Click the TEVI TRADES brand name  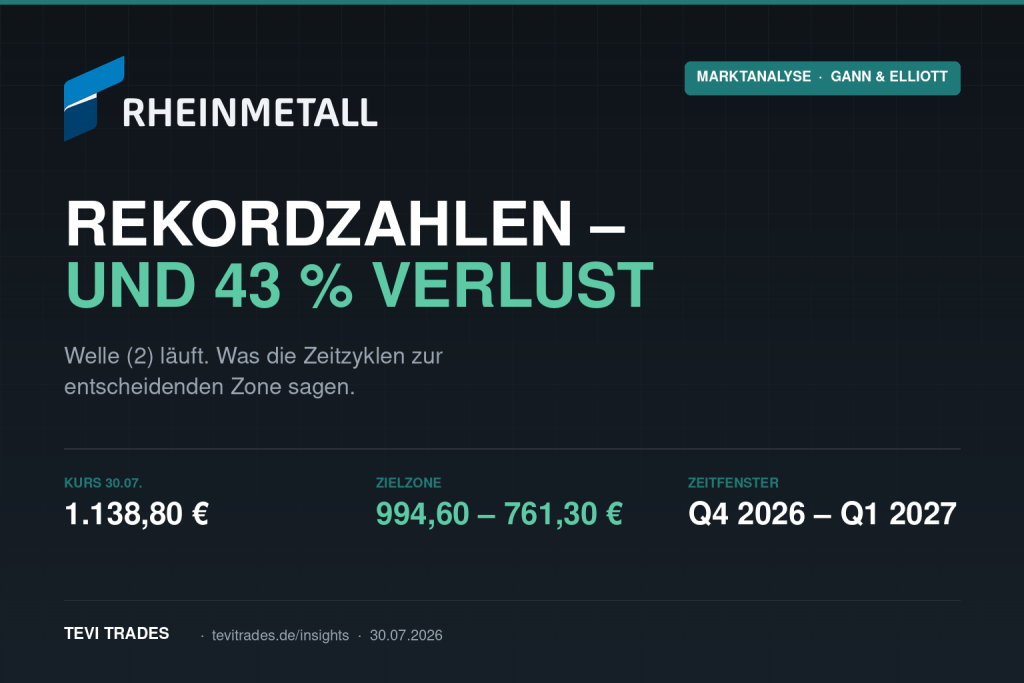pyautogui.click(x=117, y=633)
